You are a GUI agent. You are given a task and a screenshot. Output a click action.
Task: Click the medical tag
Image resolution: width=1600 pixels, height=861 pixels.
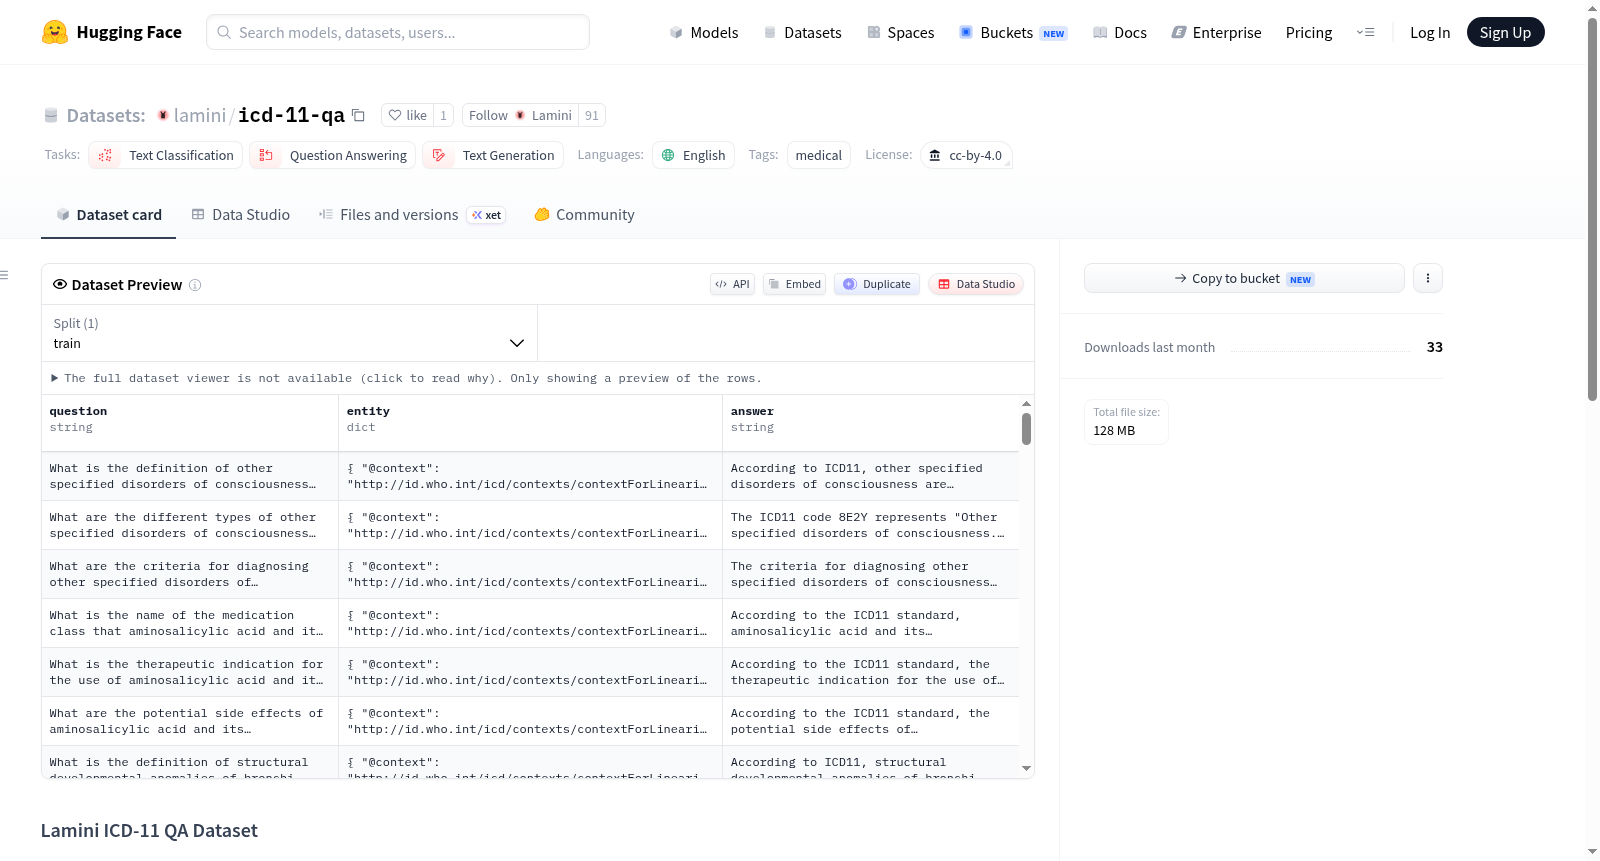[x=819, y=155]
